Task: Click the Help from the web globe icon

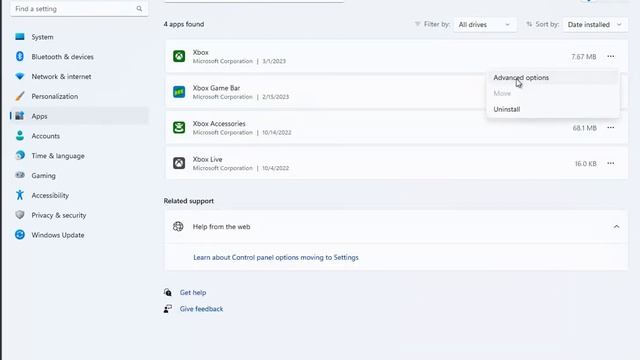Action: pyautogui.click(x=178, y=227)
